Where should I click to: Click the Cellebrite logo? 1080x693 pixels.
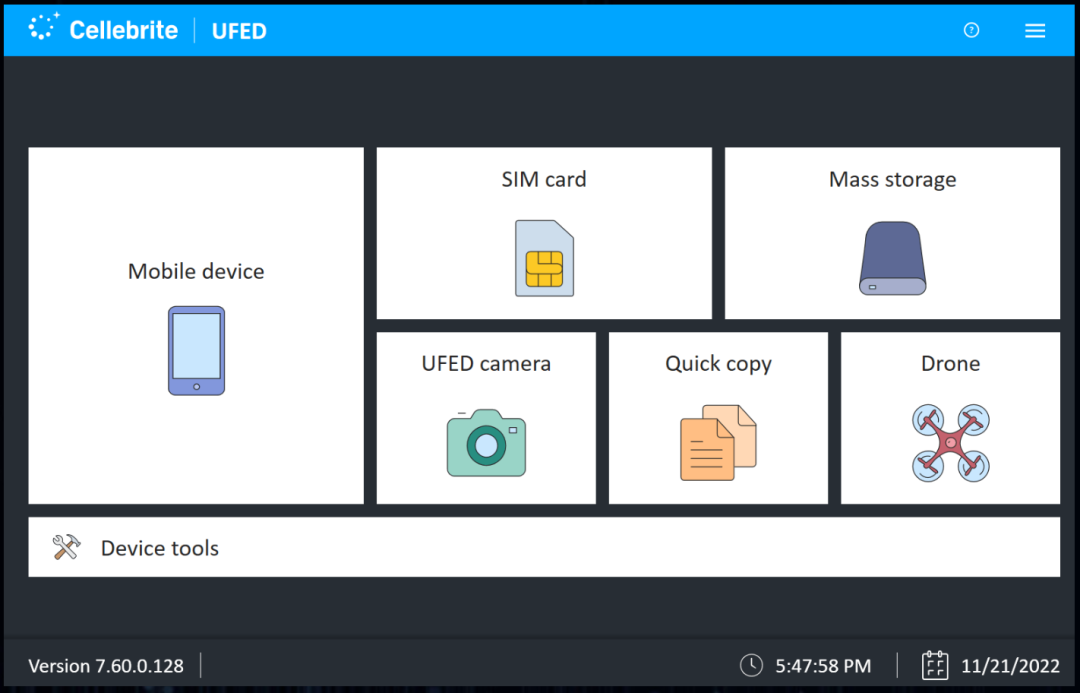point(43,27)
